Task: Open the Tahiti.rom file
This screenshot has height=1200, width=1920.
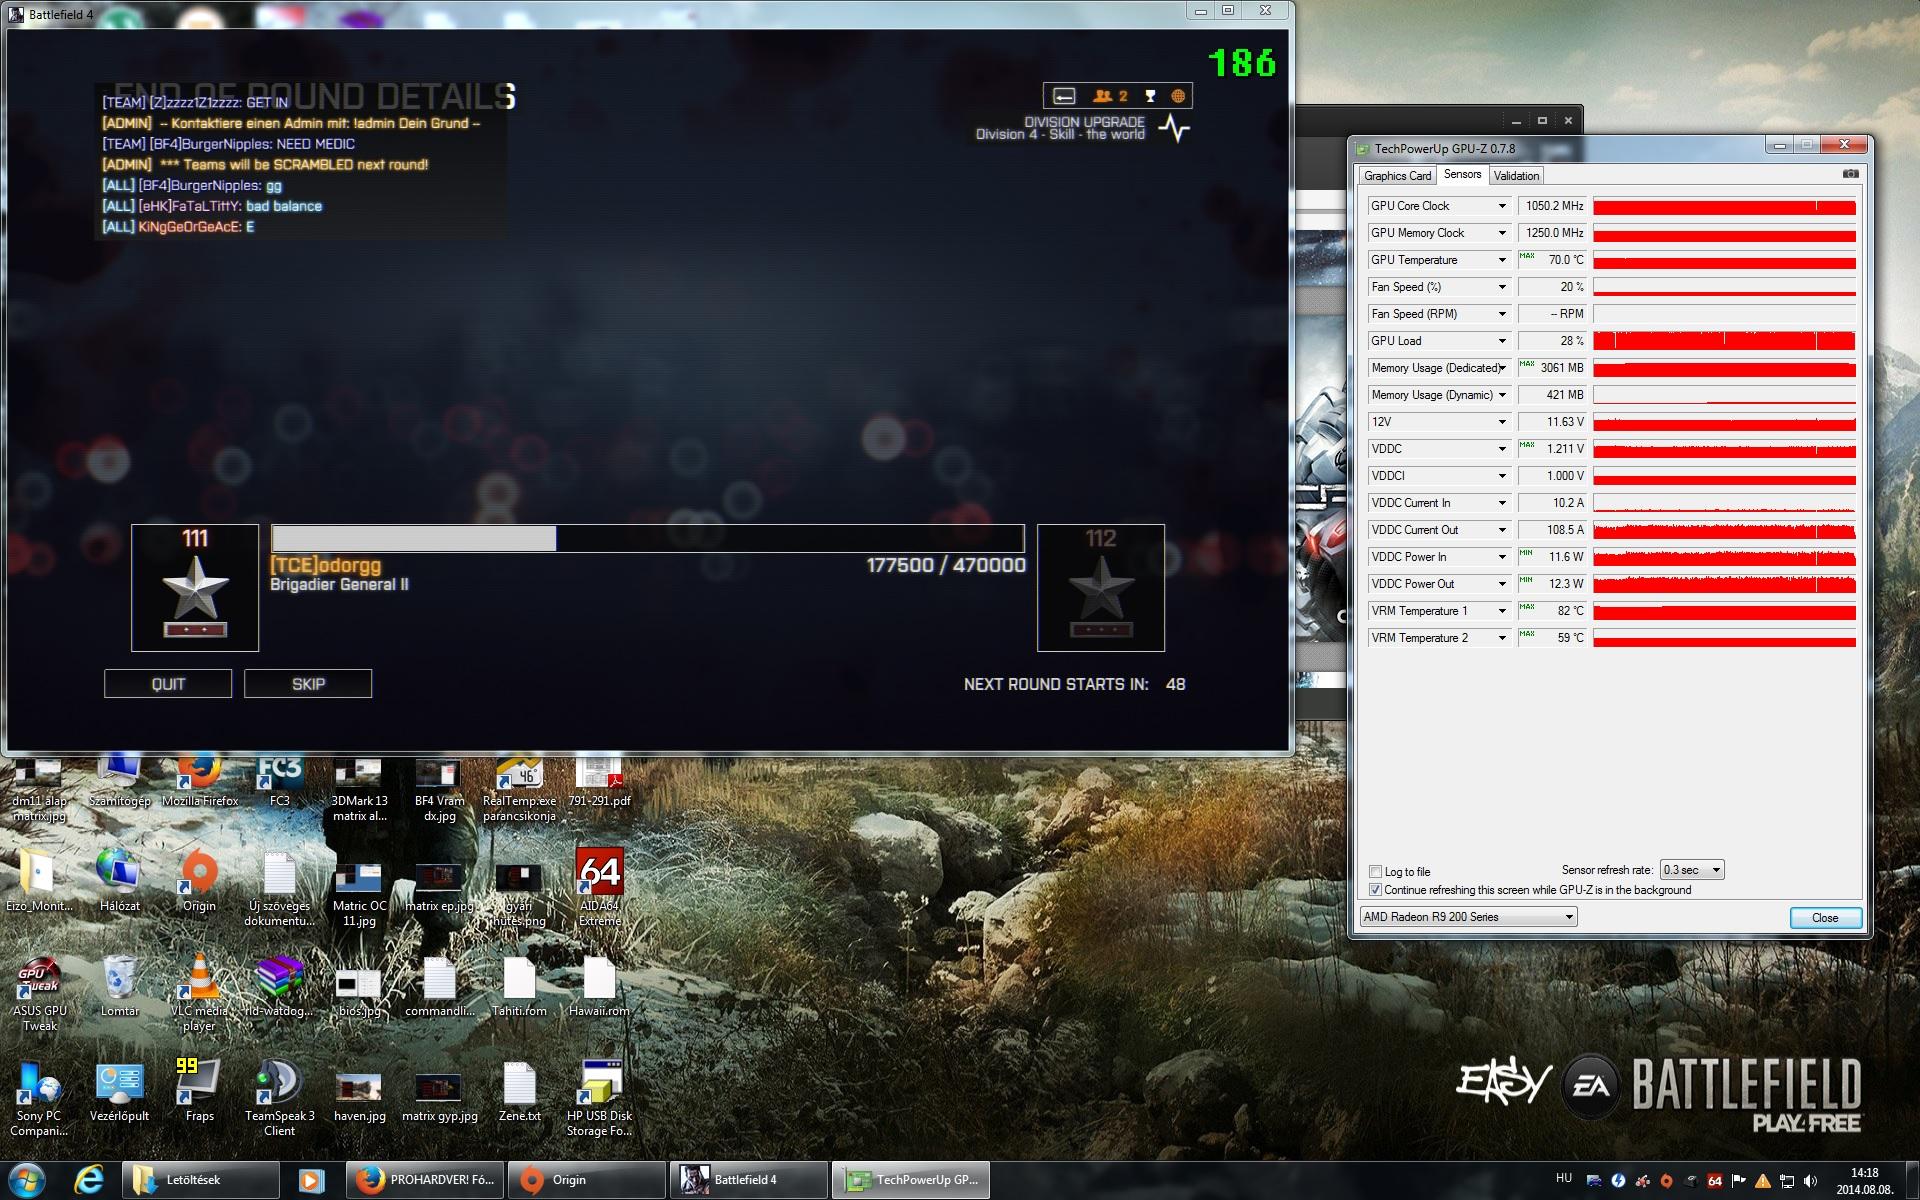Action: point(519,988)
